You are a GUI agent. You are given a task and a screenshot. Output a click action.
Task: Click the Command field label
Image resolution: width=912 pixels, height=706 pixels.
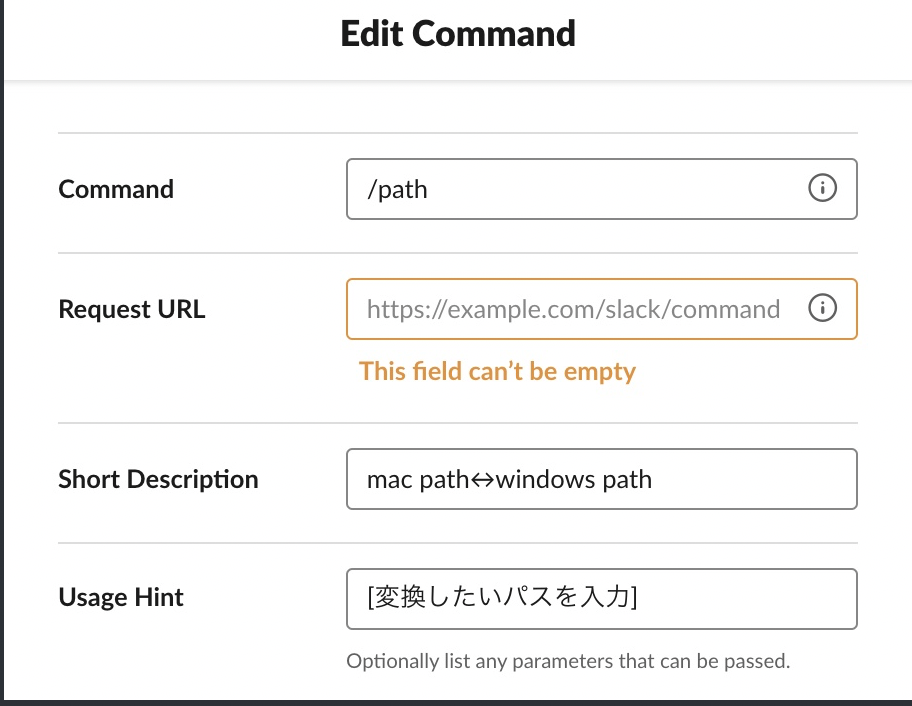116,190
